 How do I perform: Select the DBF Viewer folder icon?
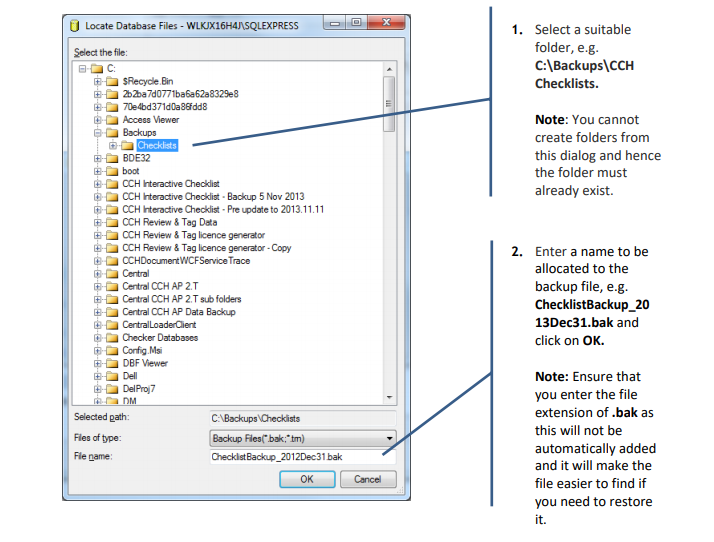[x=112, y=363]
